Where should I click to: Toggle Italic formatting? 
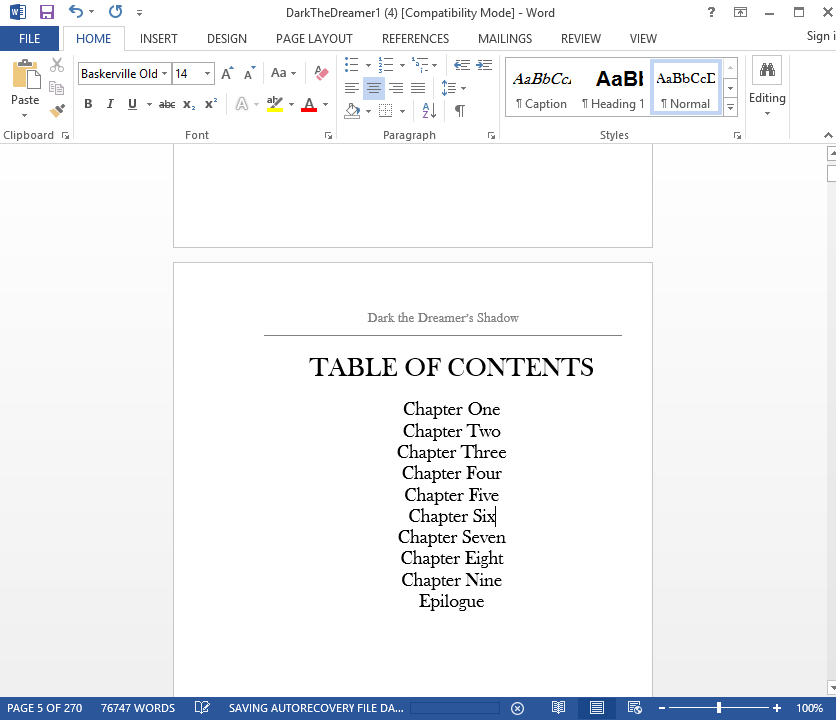tap(109, 104)
